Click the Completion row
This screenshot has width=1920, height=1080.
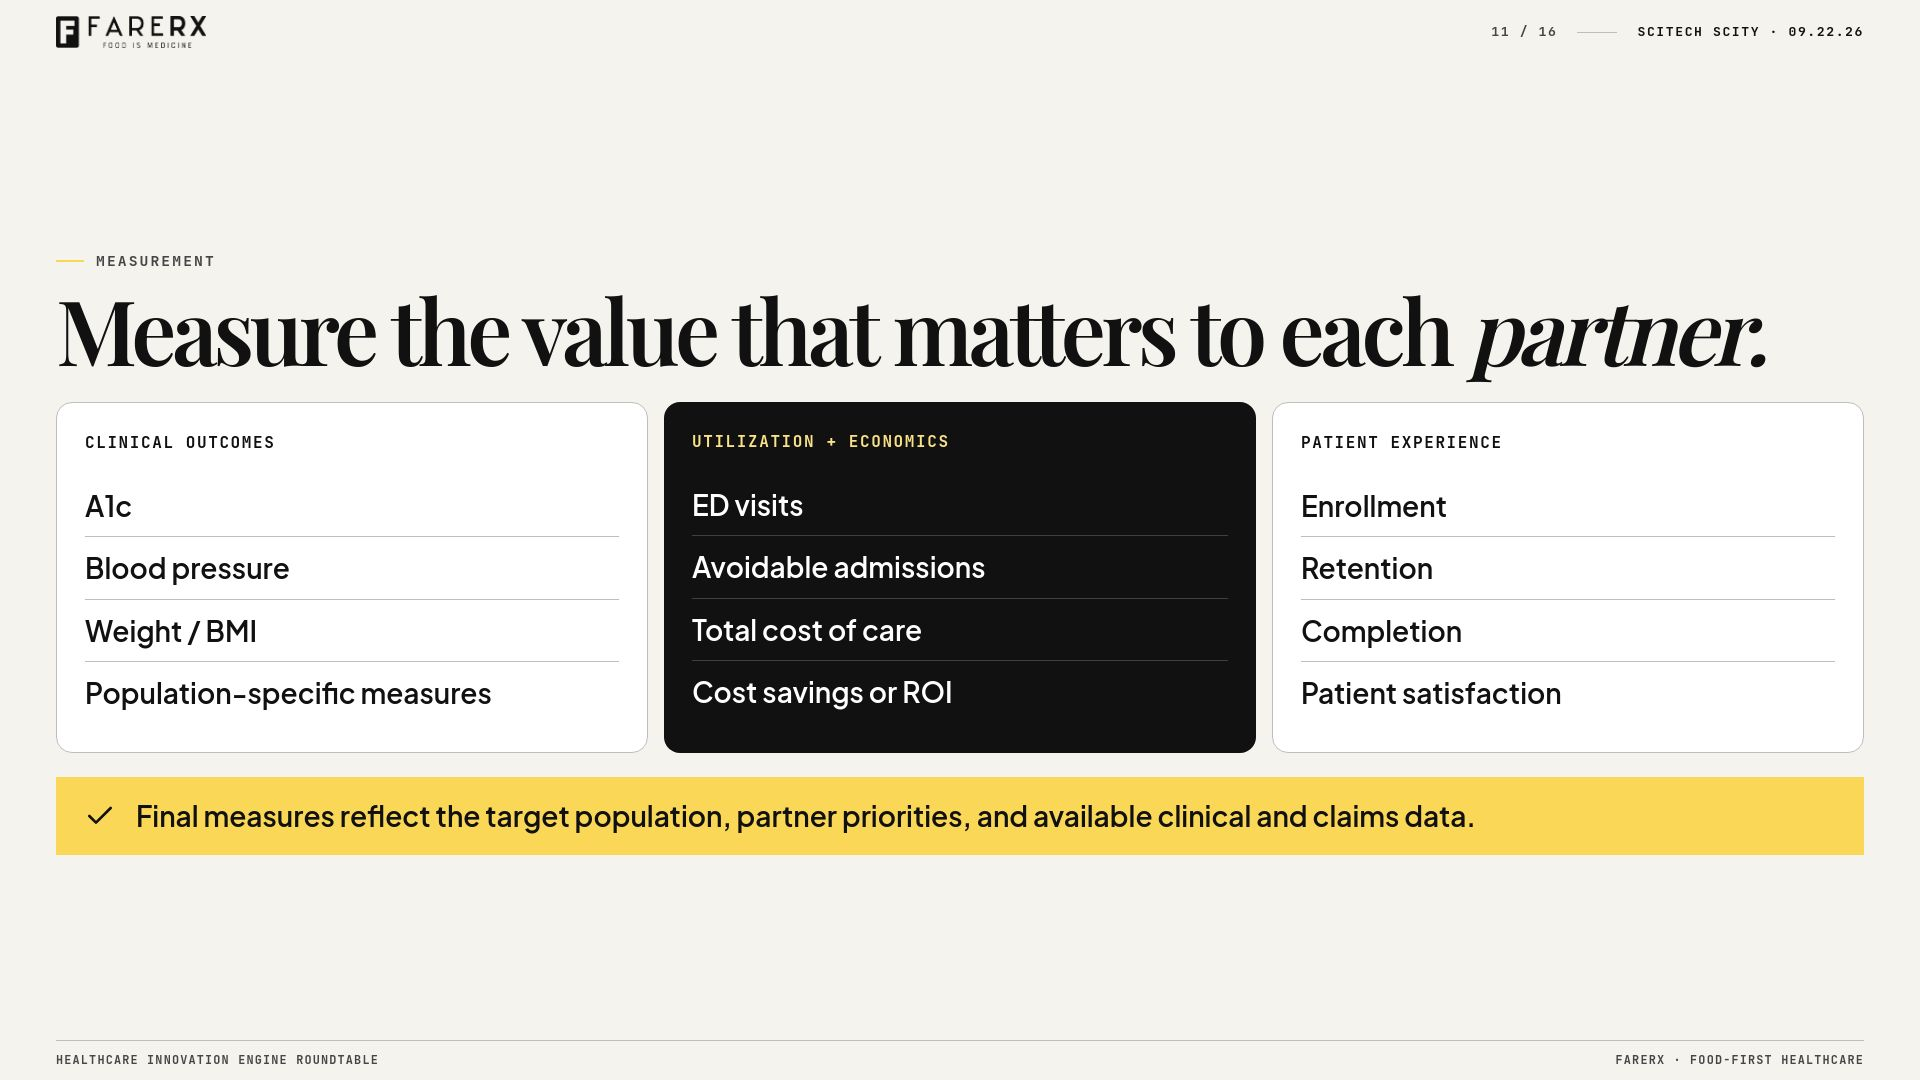(1567, 632)
